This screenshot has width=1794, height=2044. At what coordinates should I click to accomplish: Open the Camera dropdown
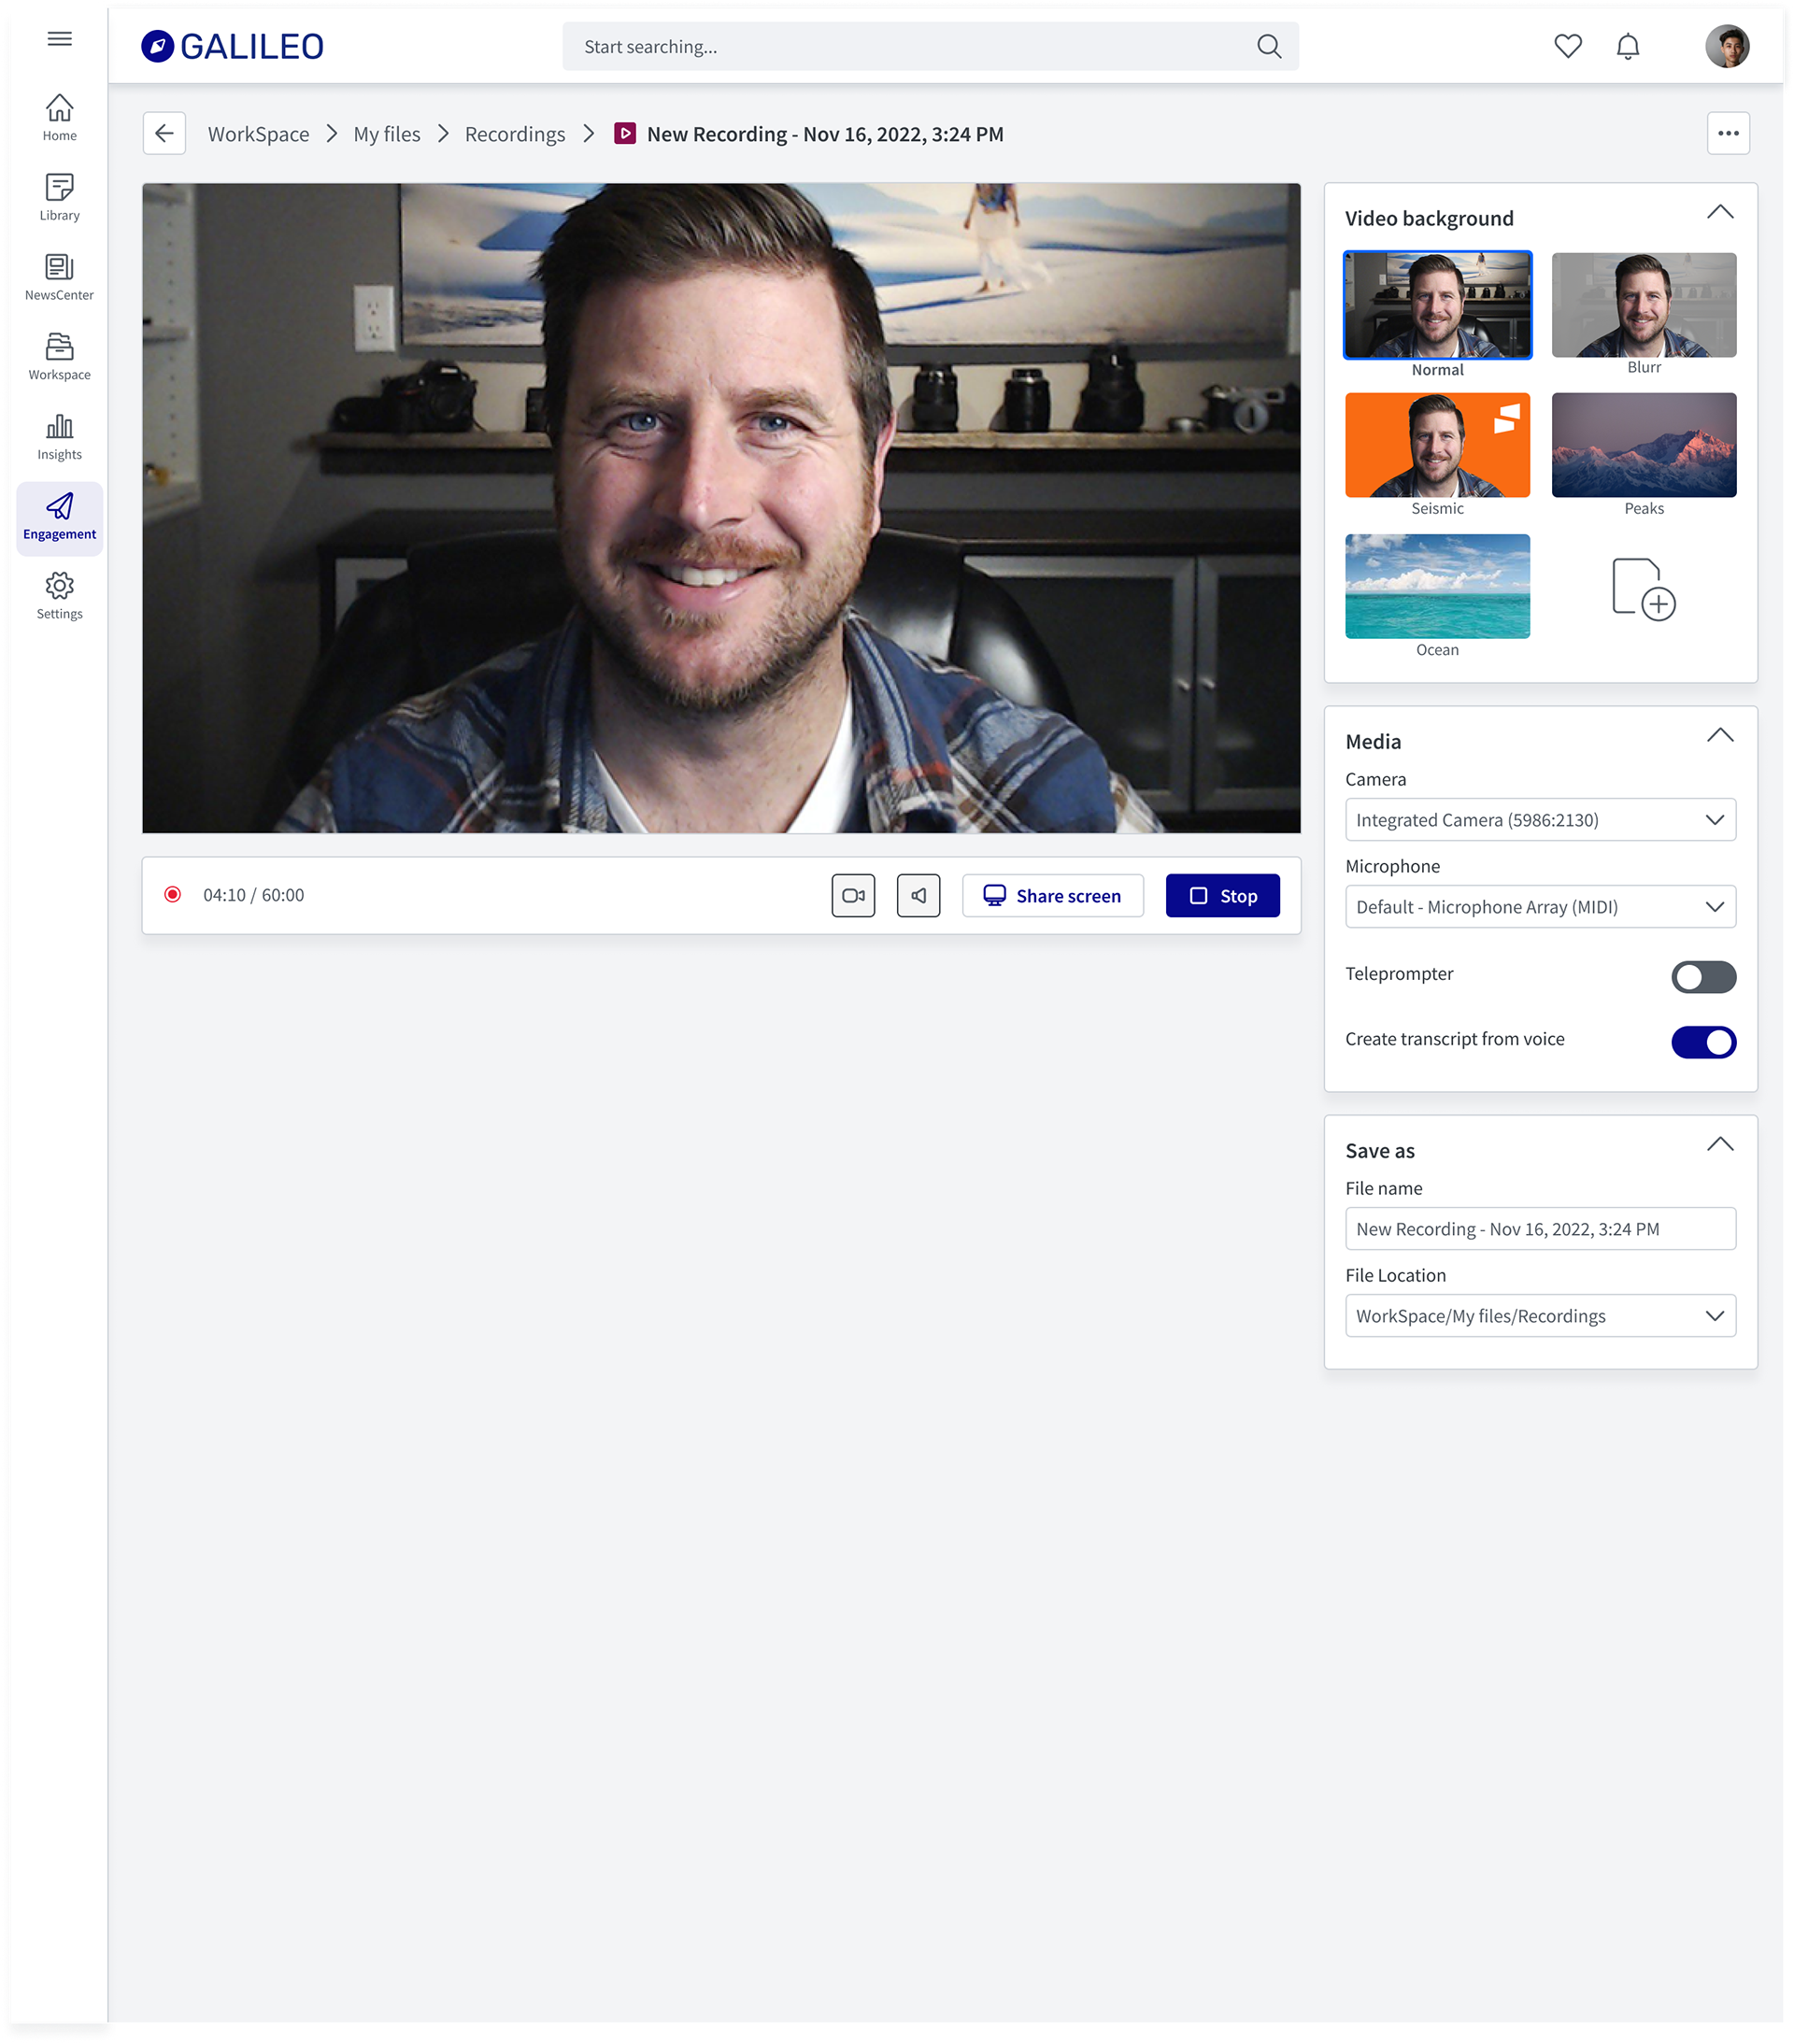pyautogui.click(x=1539, y=819)
